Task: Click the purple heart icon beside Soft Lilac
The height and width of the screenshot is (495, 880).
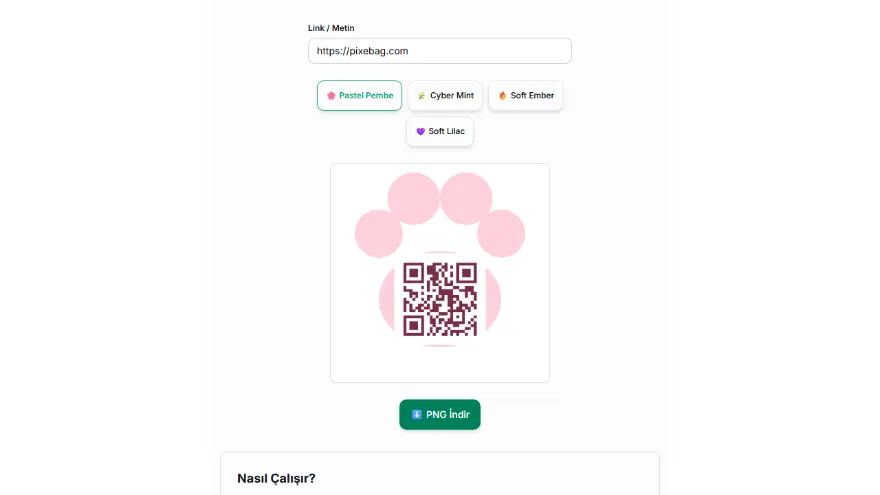Action: pos(420,131)
